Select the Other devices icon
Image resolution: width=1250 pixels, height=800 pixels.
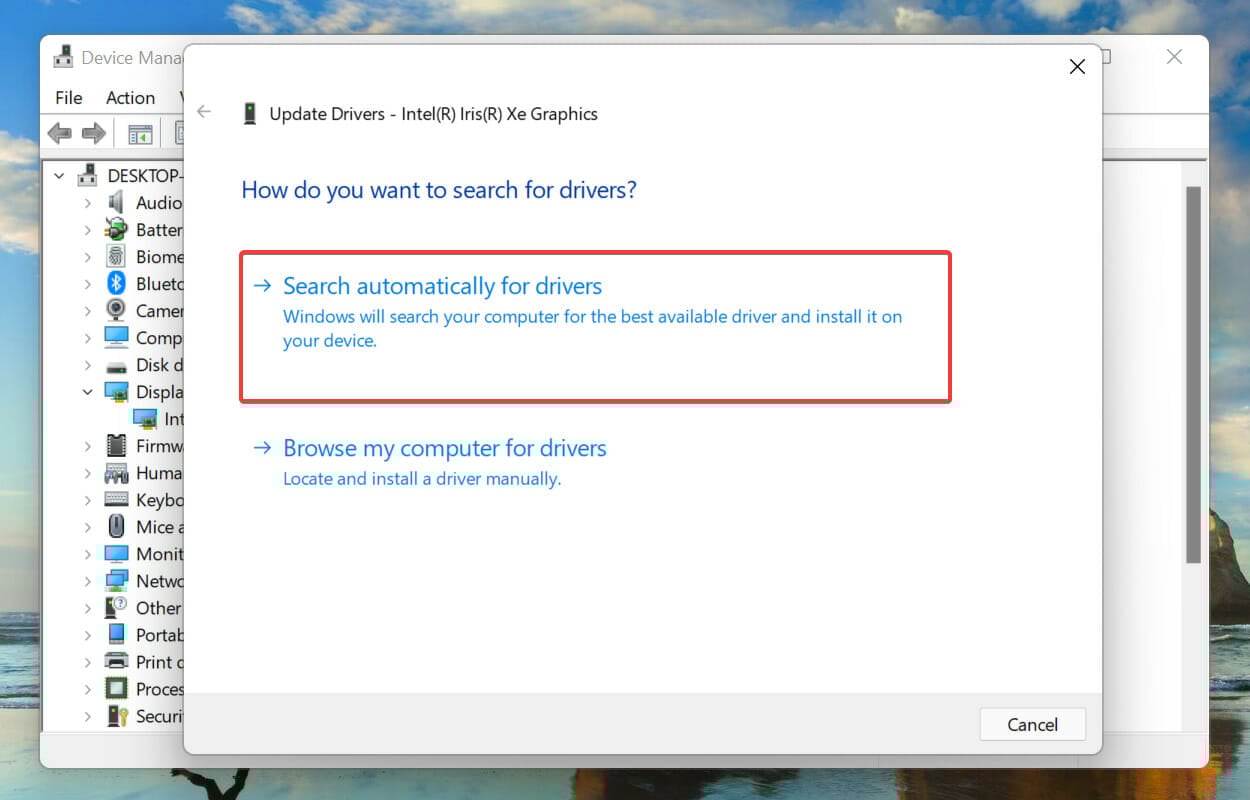(x=117, y=608)
